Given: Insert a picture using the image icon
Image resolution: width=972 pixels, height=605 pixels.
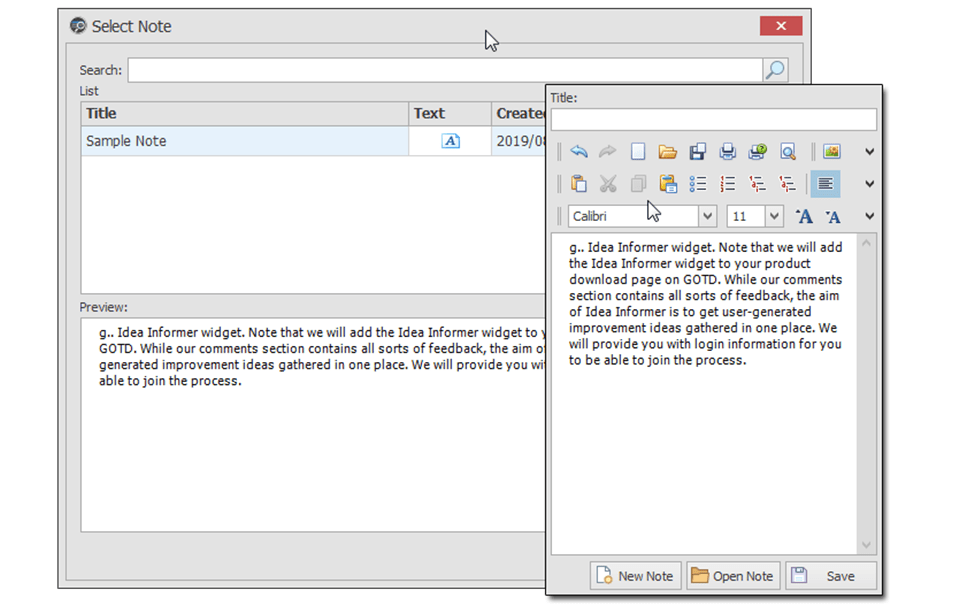Looking at the screenshot, I should coord(831,151).
